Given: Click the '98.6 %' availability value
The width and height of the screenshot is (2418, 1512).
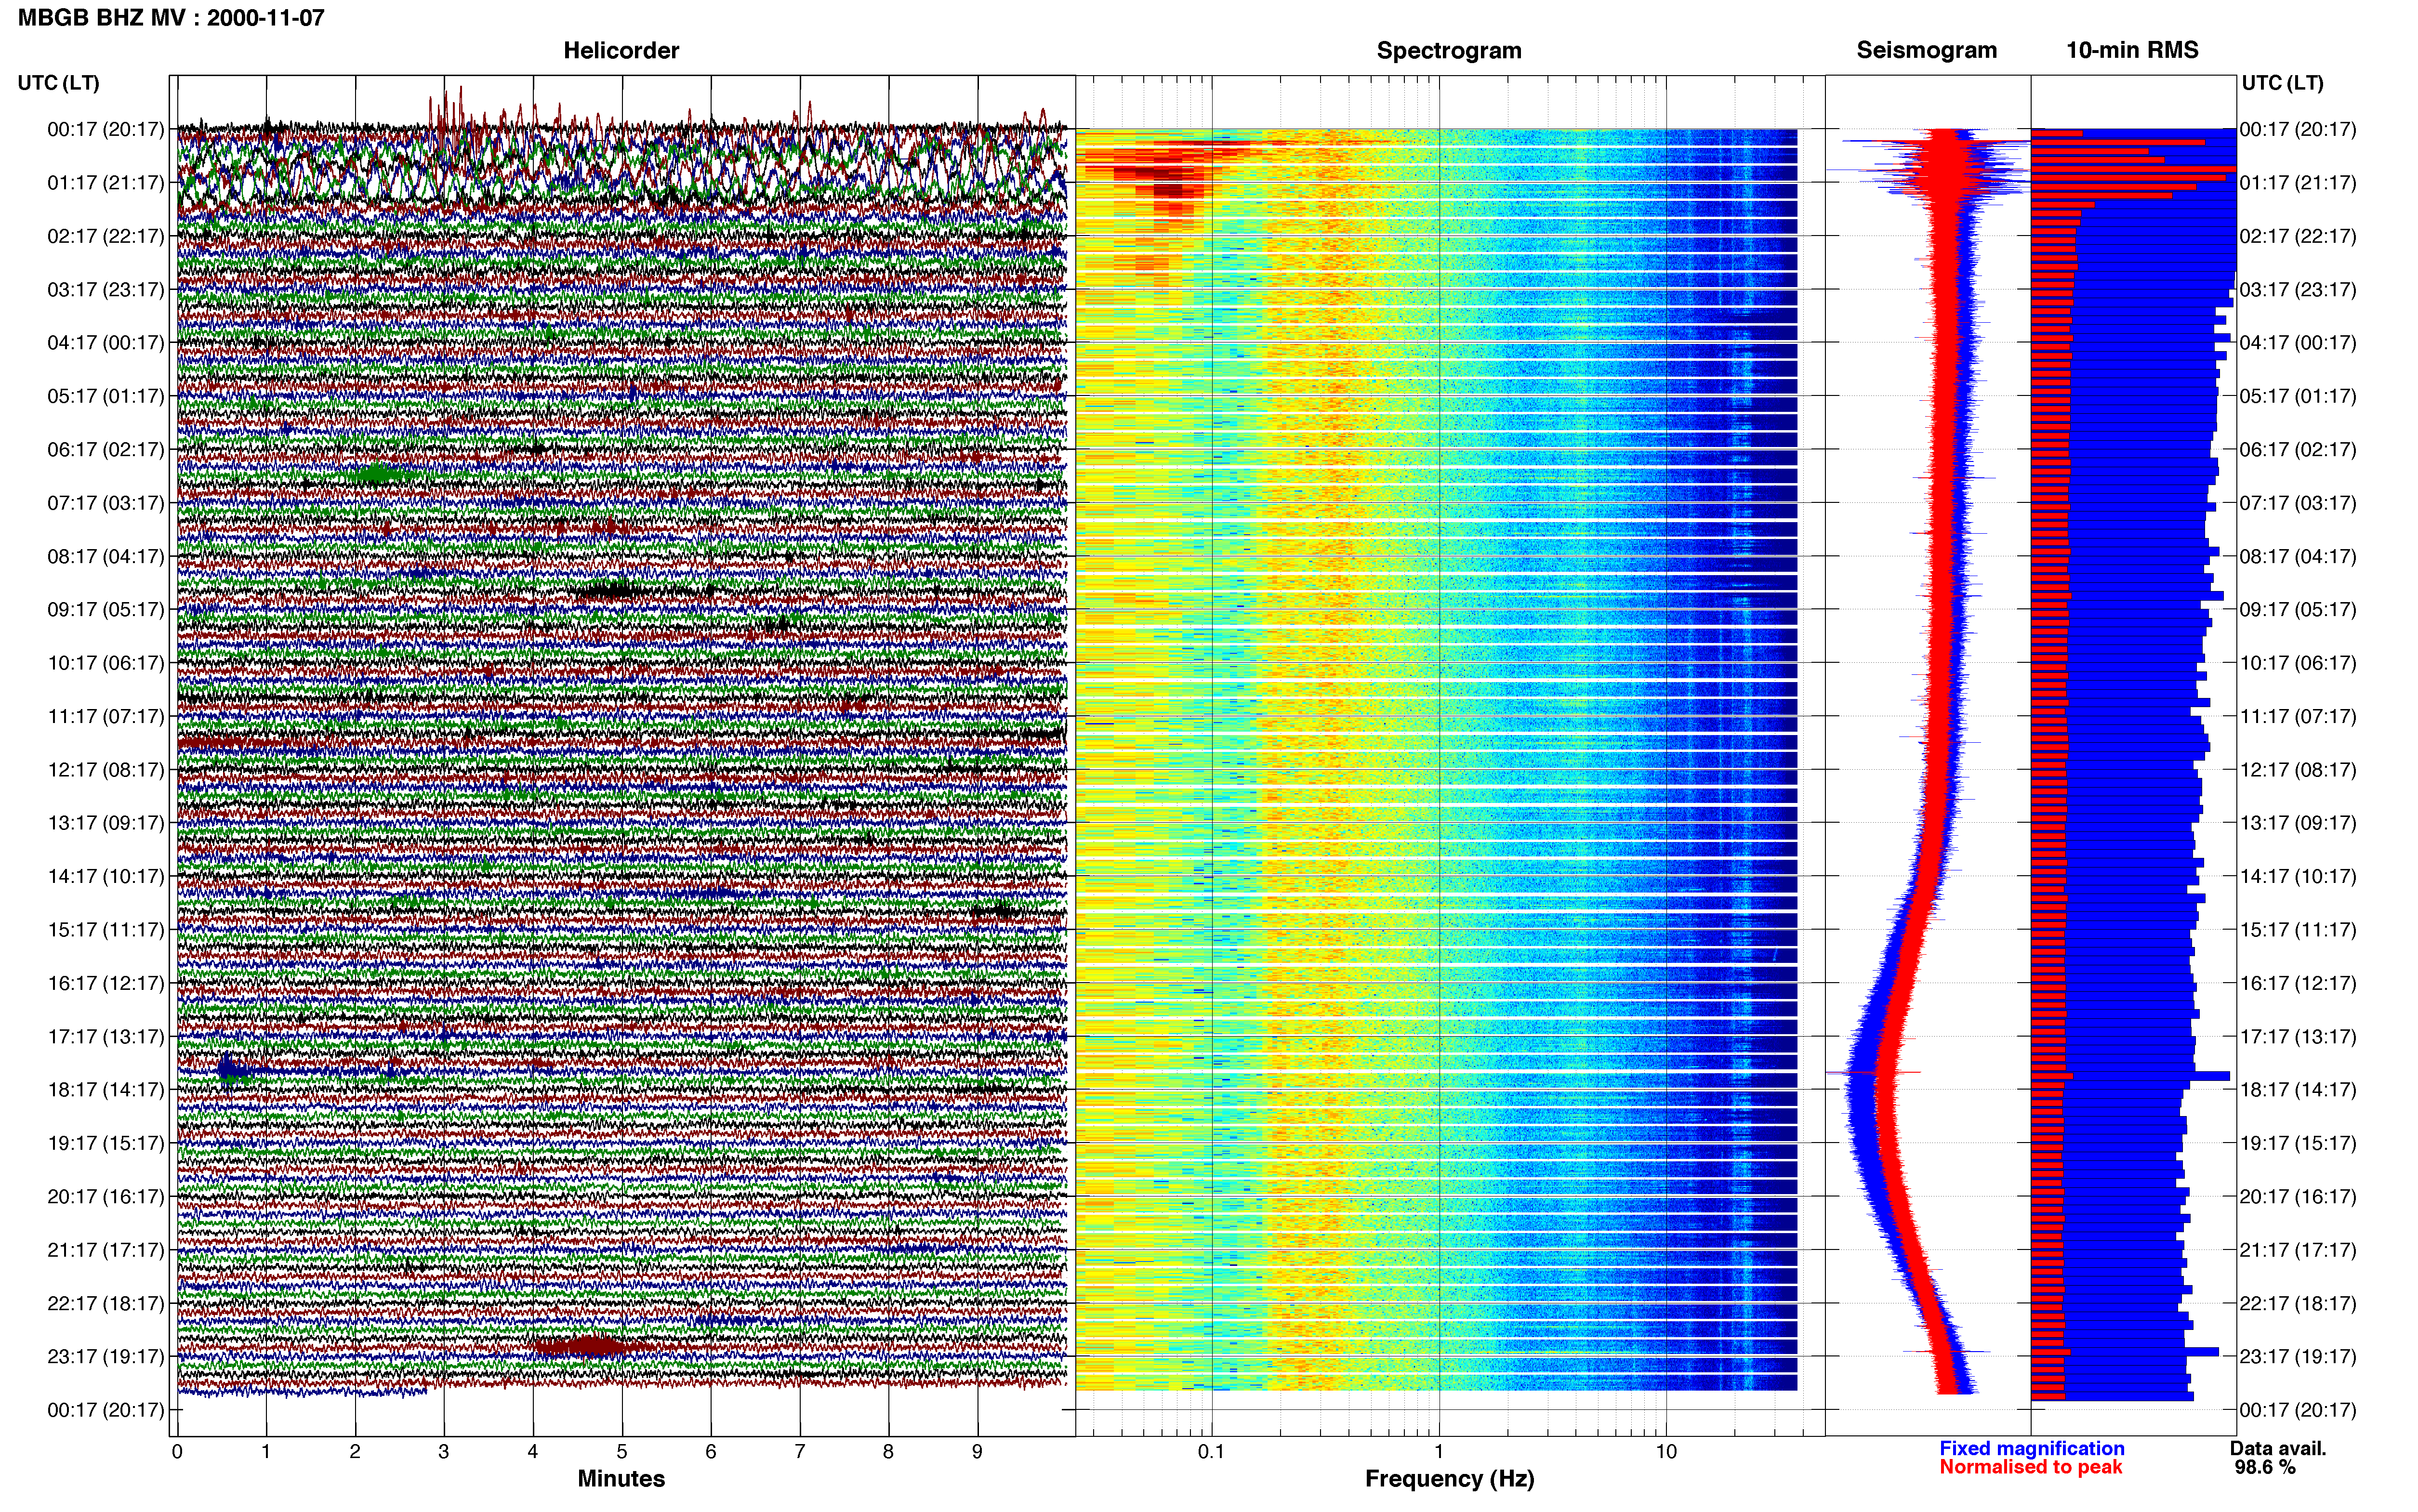Looking at the screenshot, I should (2265, 1467).
